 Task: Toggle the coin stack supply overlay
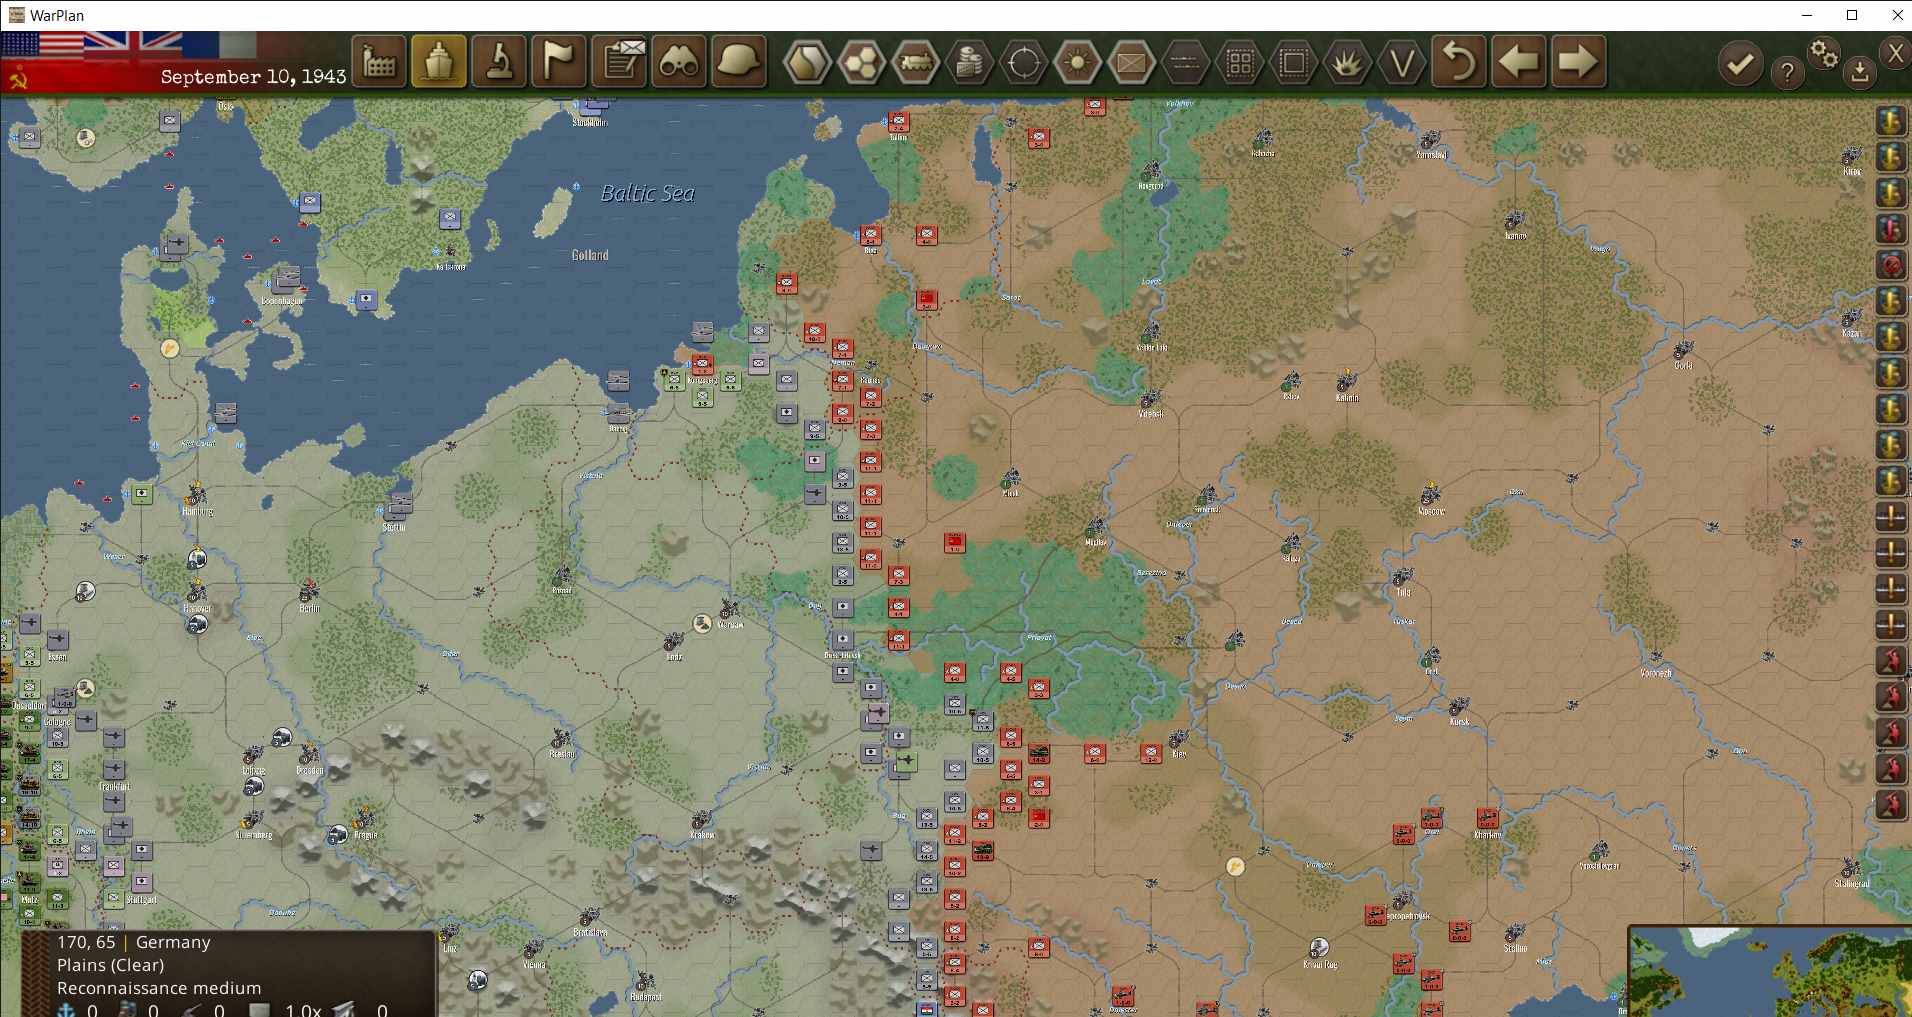(x=969, y=63)
